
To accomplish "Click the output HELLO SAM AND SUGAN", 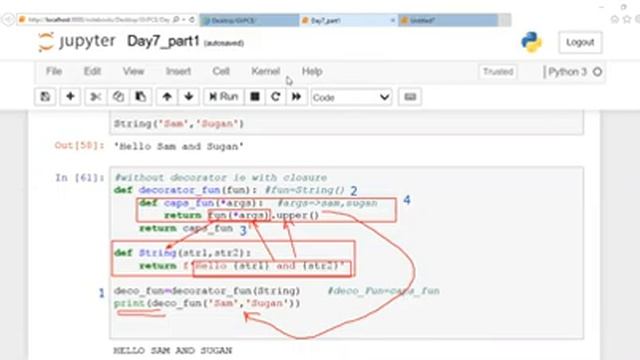I will (173, 351).
